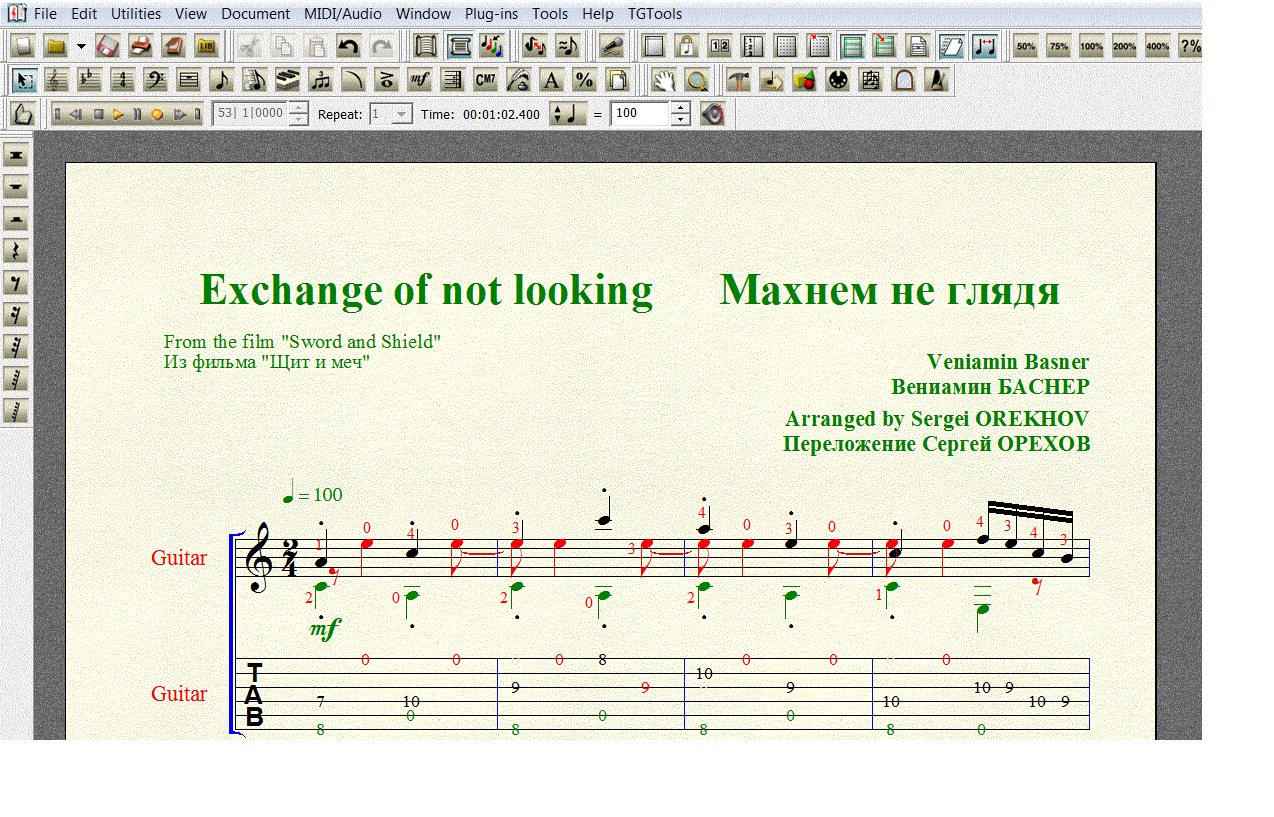1274x817 pixels.
Task: Choose the quarter rest in rests palette
Action: point(16,251)
